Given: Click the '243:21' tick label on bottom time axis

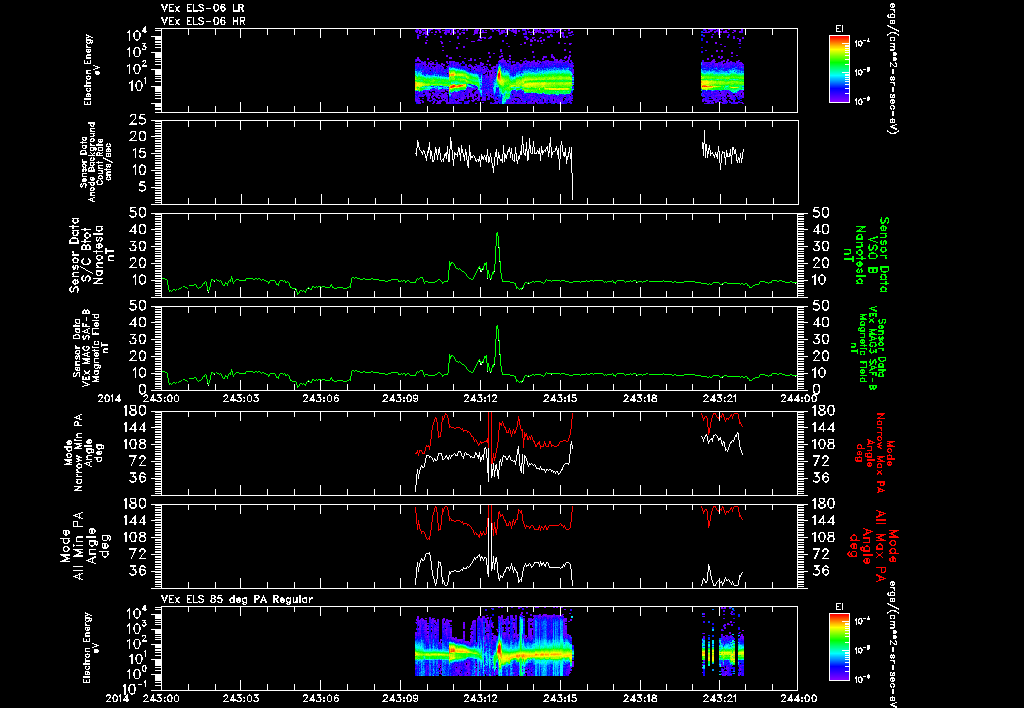Looking at the screenshot, I should pyautogui.click(x=720, y=698).
